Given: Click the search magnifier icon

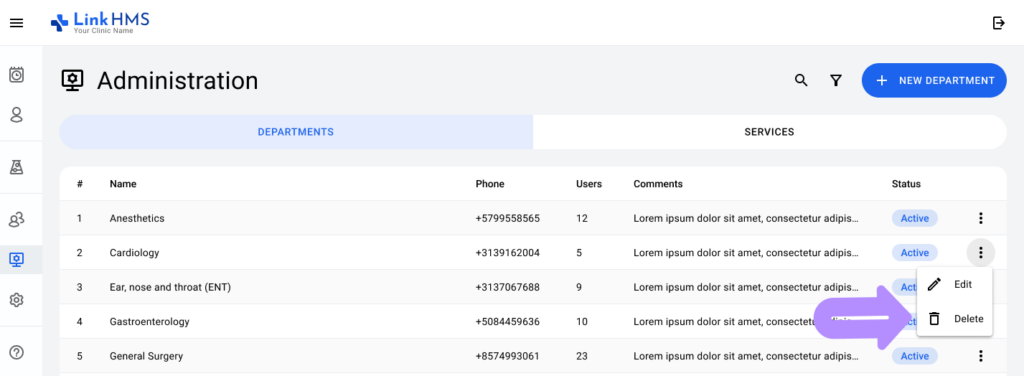Looking at the screenshot, I should [x=801, y=80].
